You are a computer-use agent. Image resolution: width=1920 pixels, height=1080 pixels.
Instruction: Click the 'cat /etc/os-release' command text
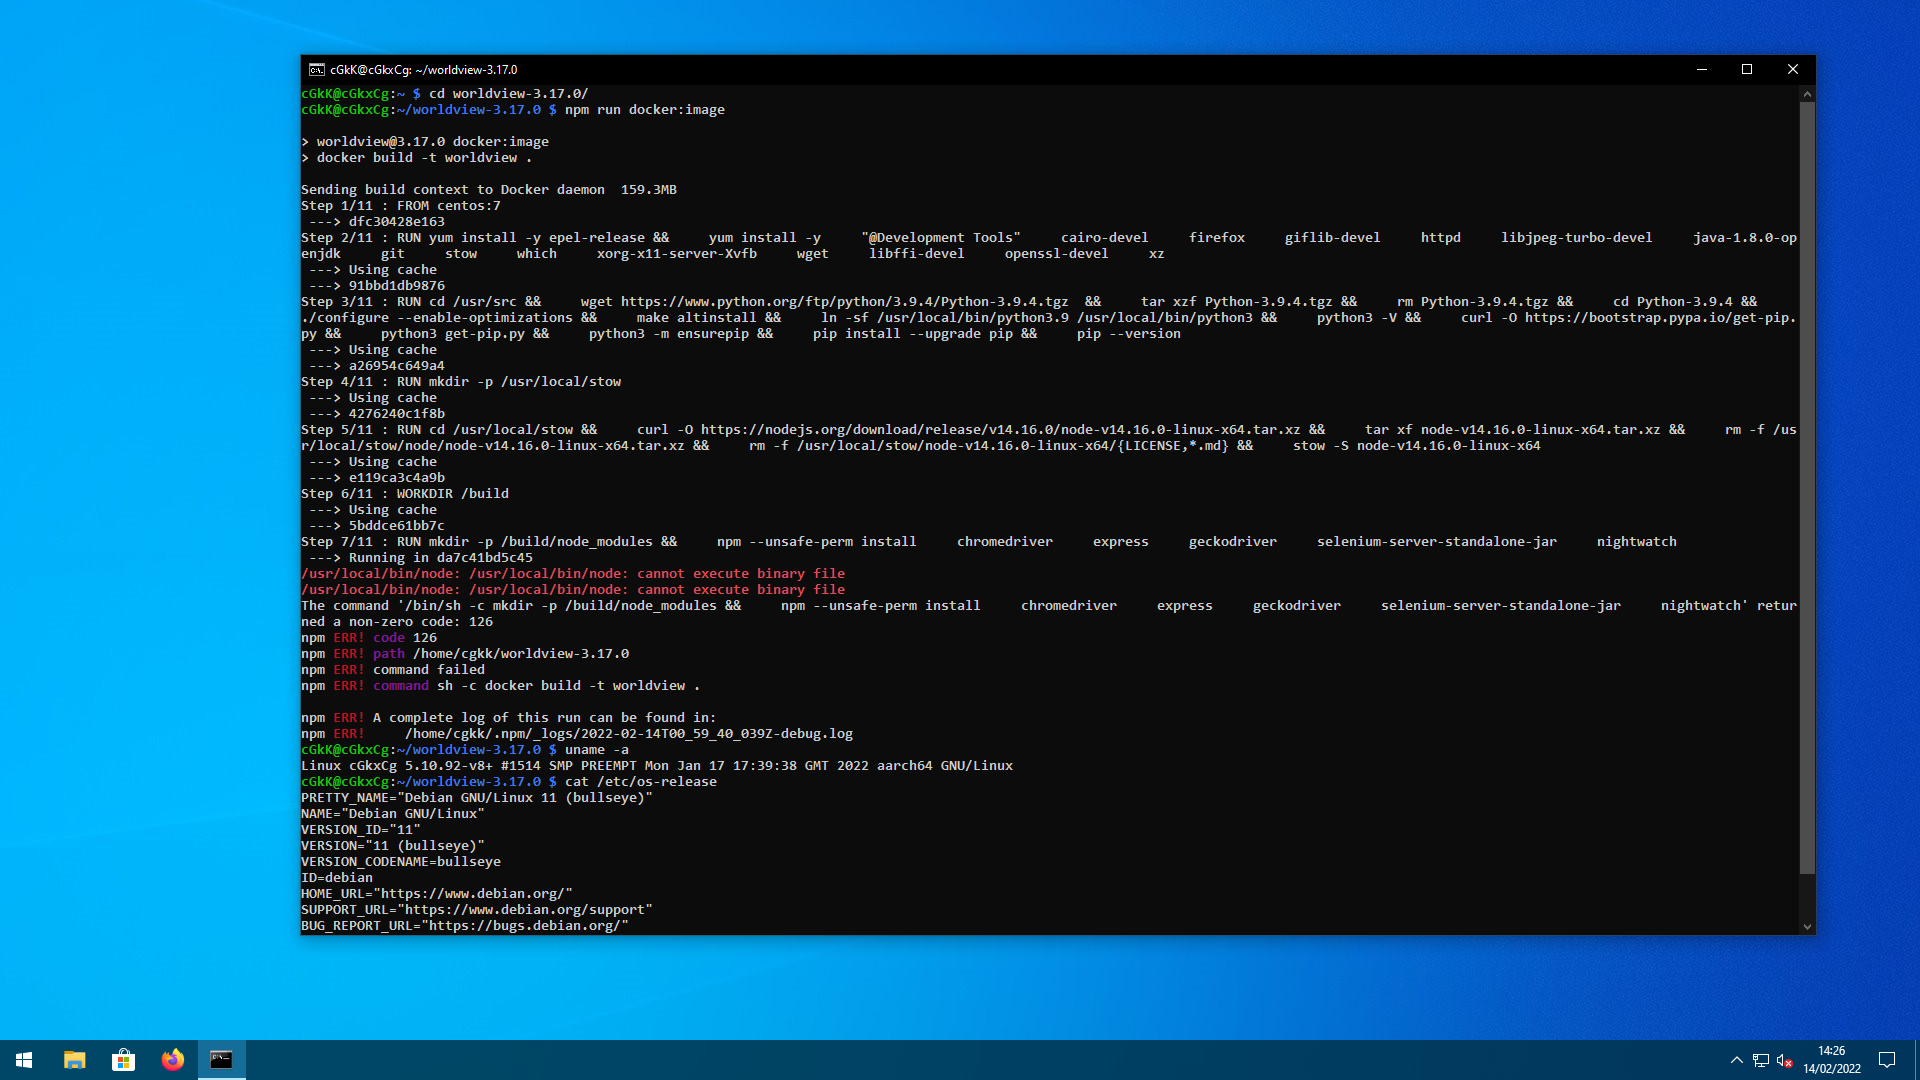coord(641,782)
